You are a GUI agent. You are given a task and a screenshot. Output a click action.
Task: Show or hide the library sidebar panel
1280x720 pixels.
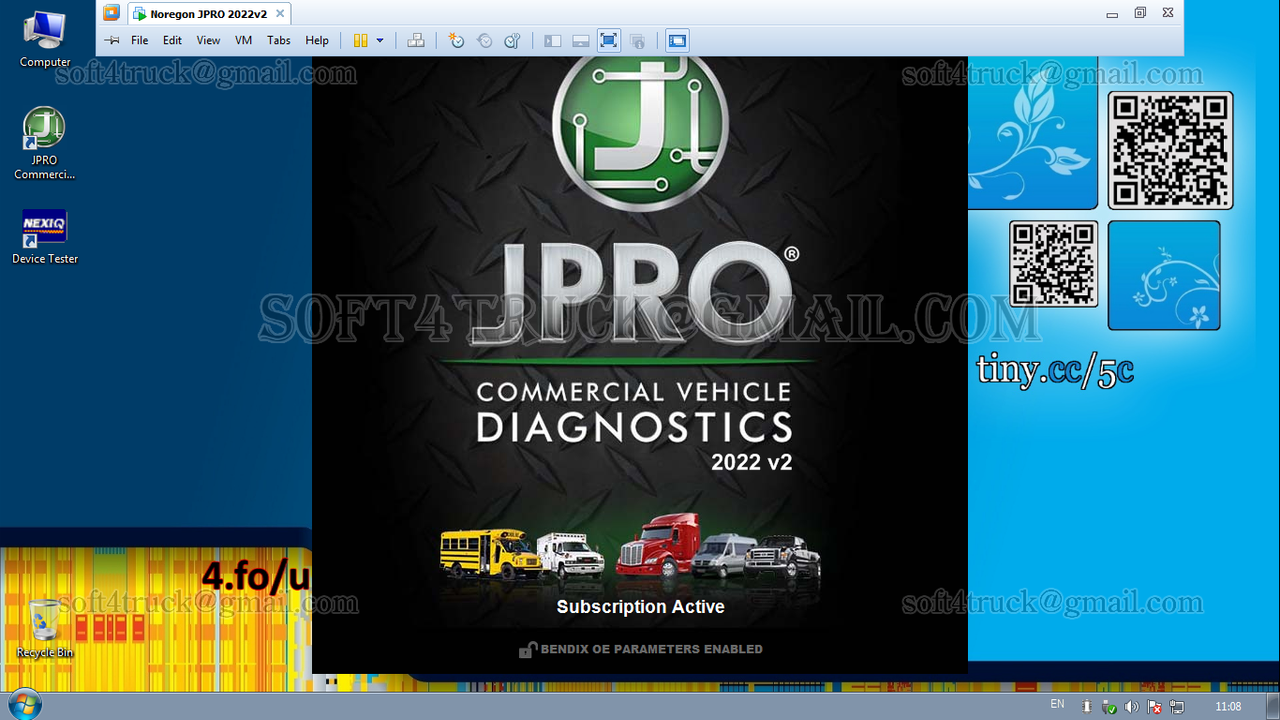point(553,40)
